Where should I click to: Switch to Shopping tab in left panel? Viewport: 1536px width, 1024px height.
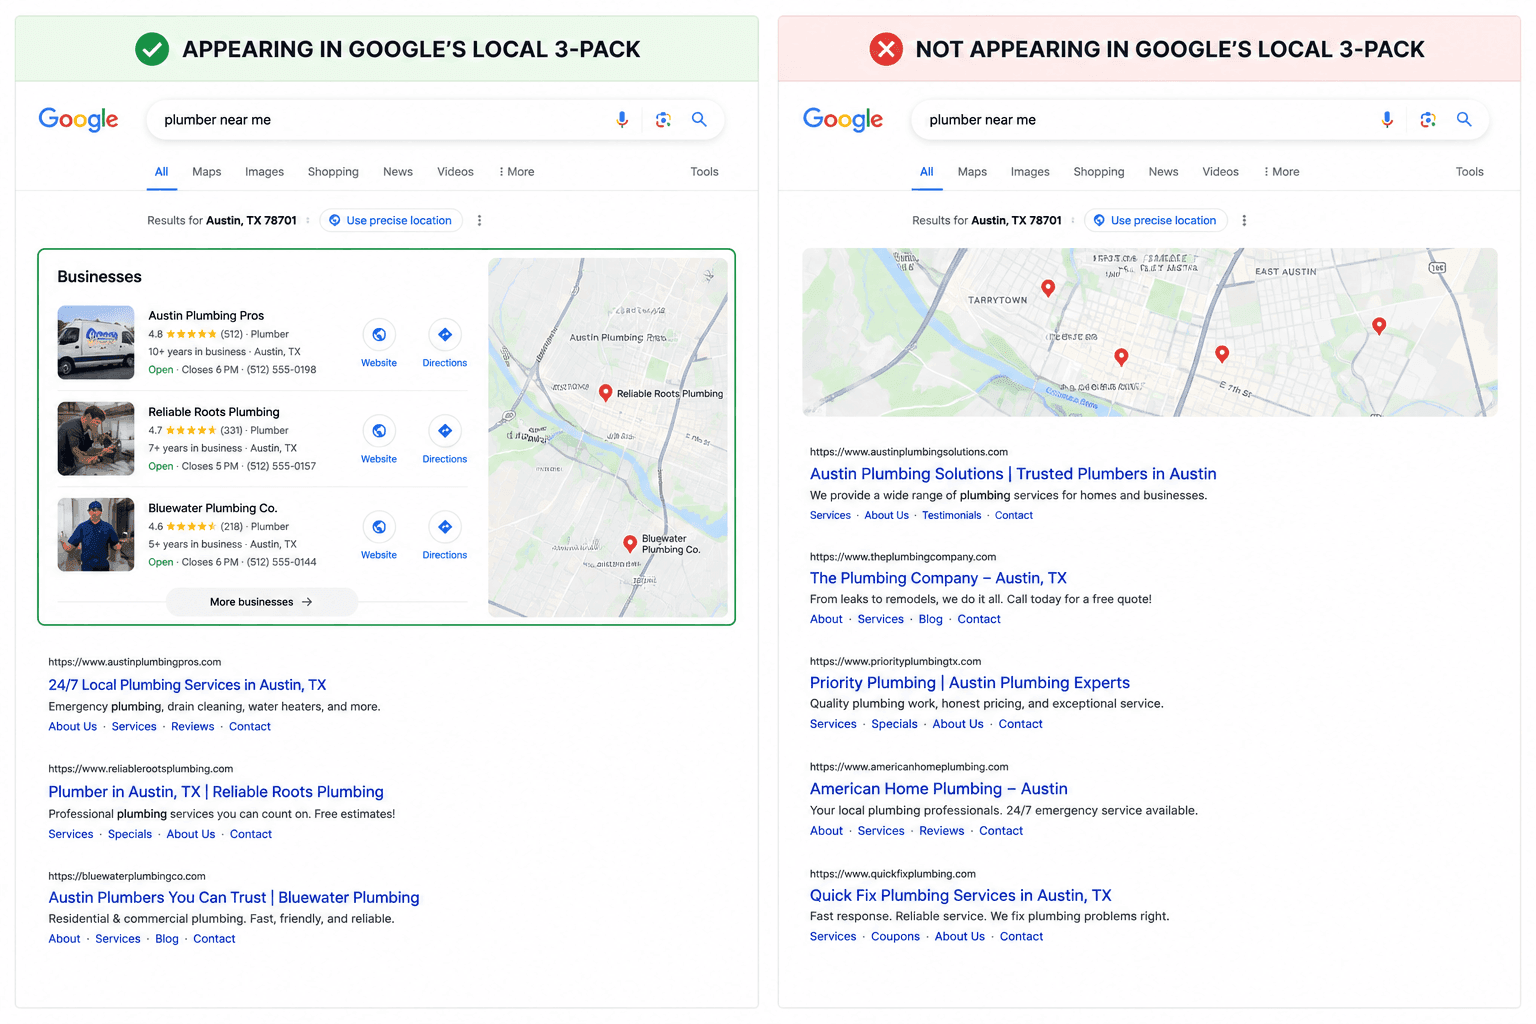[333, 172]
